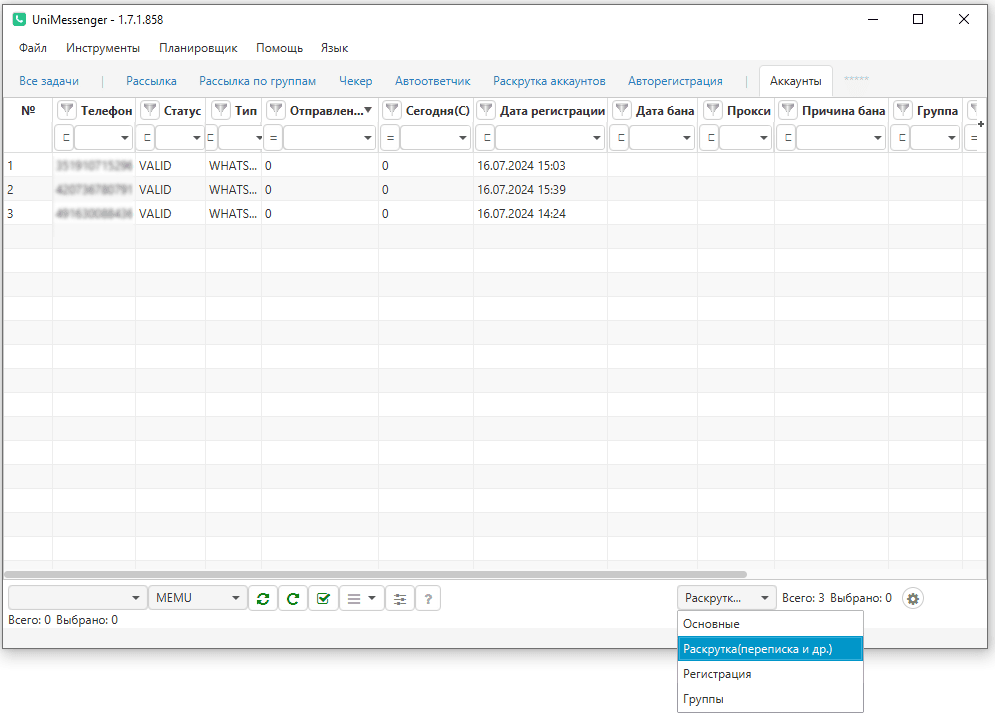Expand the Отправлено filter value dropdown
This screenshot has height=715, width=995.
pos(367,138)
